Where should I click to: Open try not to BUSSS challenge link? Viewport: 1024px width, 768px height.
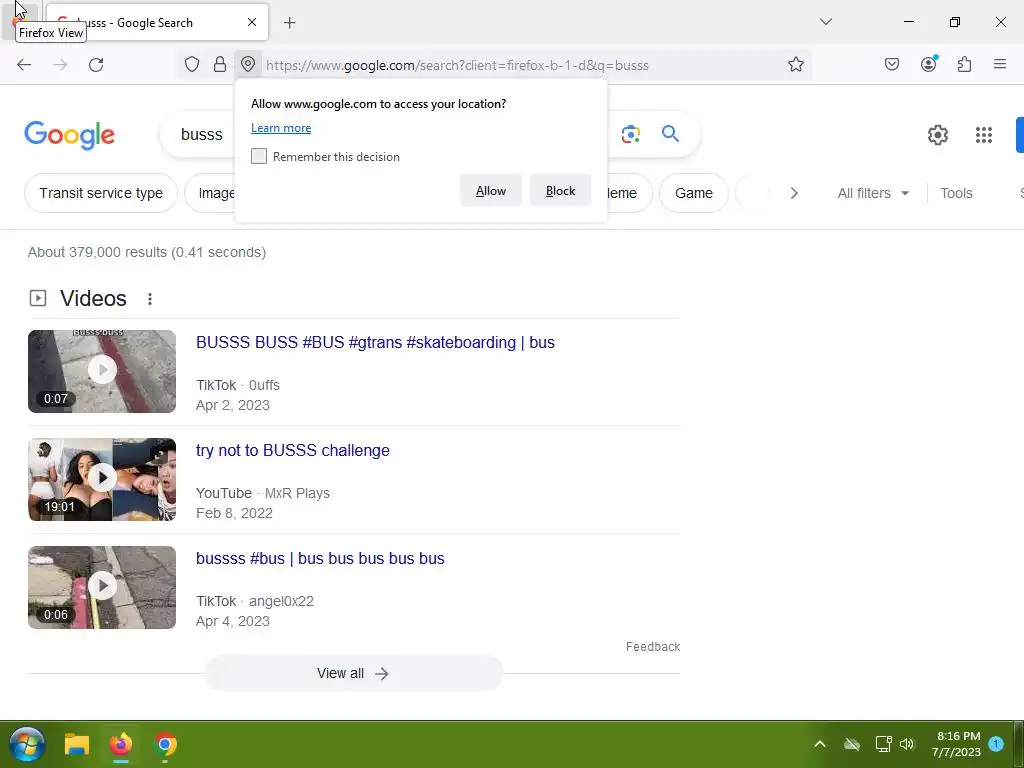[293, 451]
